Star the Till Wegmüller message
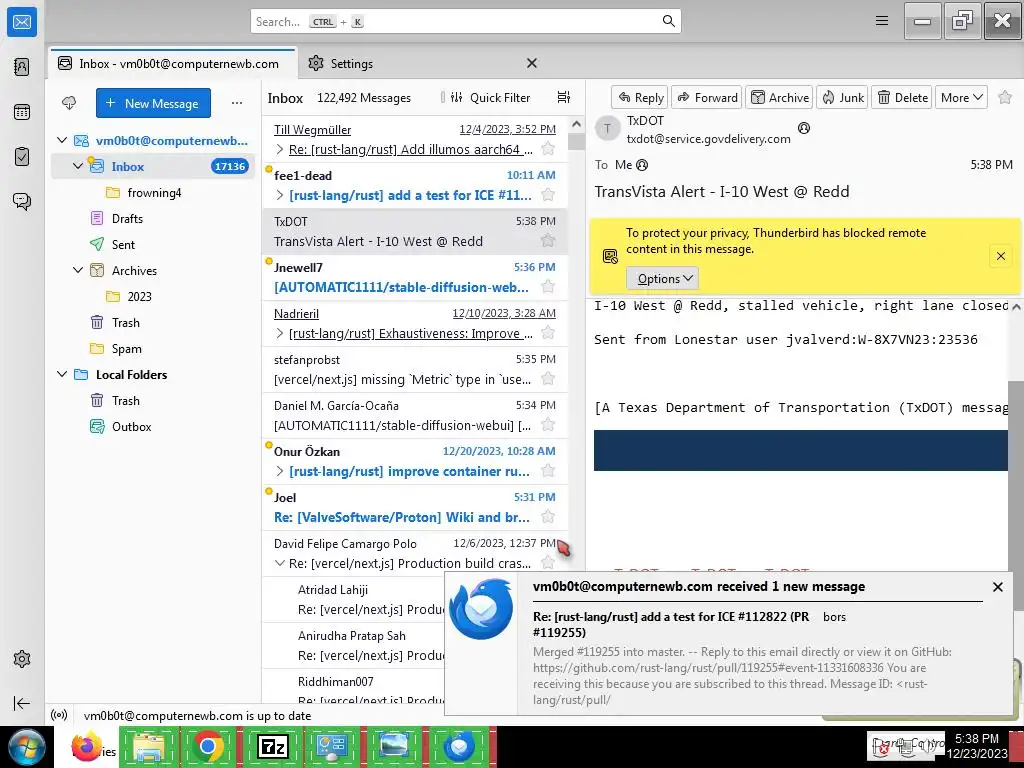This screenshot has width=1024, height=768. (548, 149)
